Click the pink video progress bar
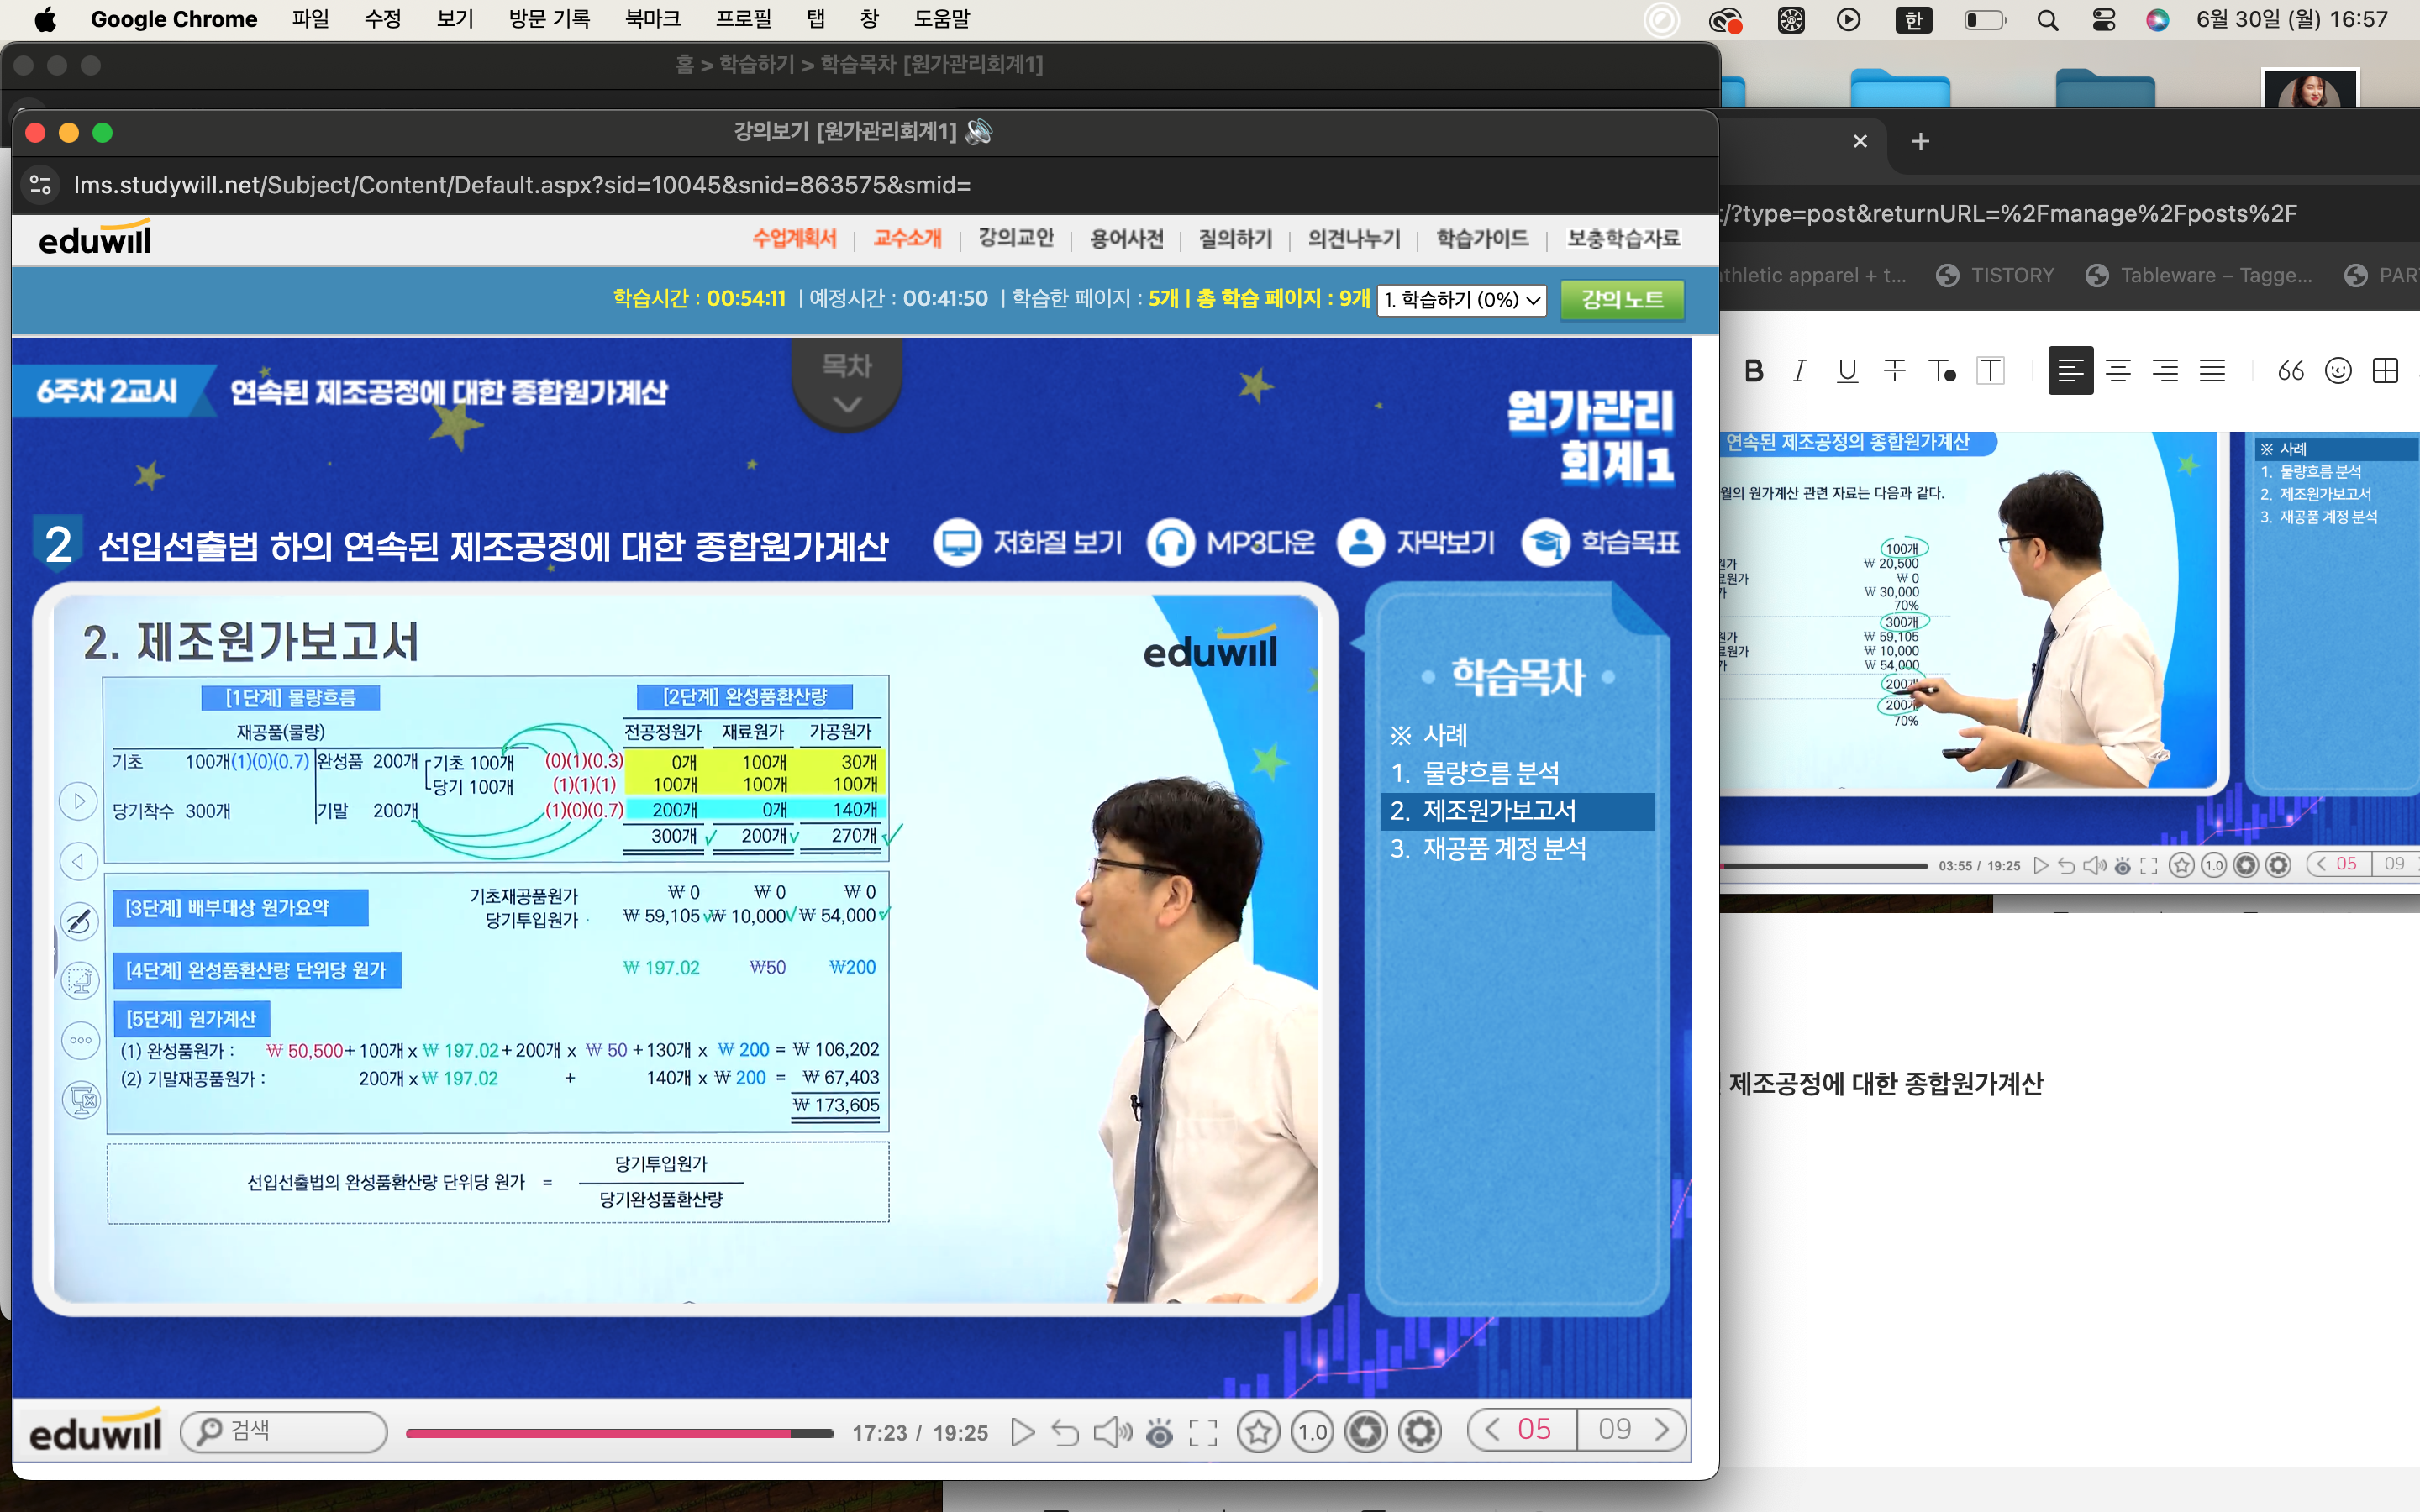The height and width of the screenshot is (1512, 2420). click(x=600, y=1433)
